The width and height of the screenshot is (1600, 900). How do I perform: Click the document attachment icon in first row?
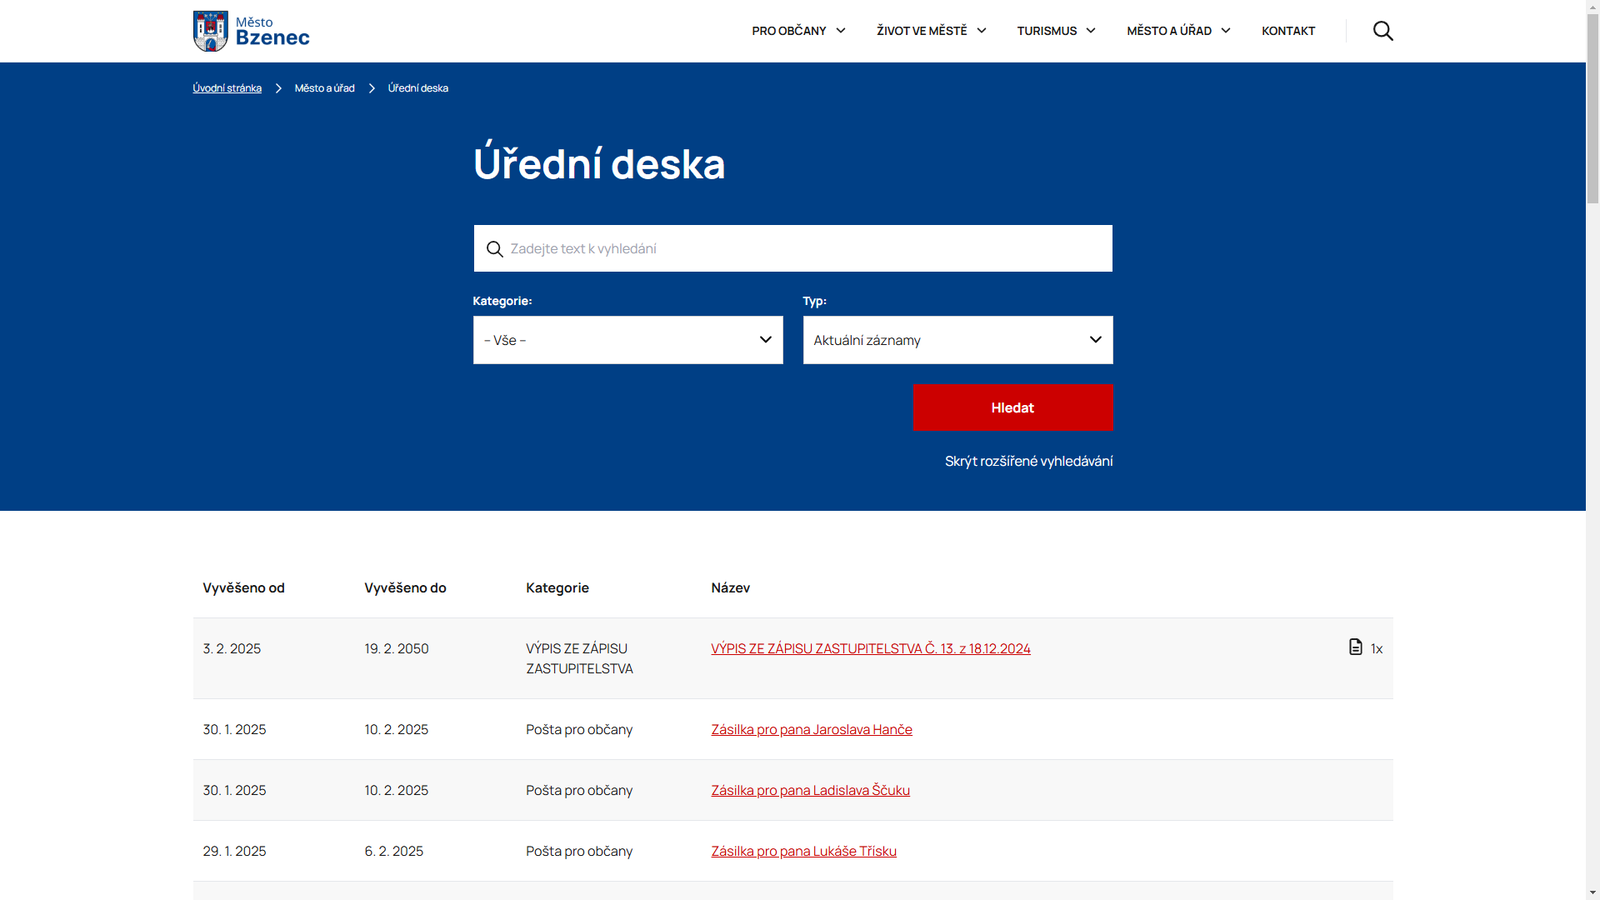click(1355, 647)
